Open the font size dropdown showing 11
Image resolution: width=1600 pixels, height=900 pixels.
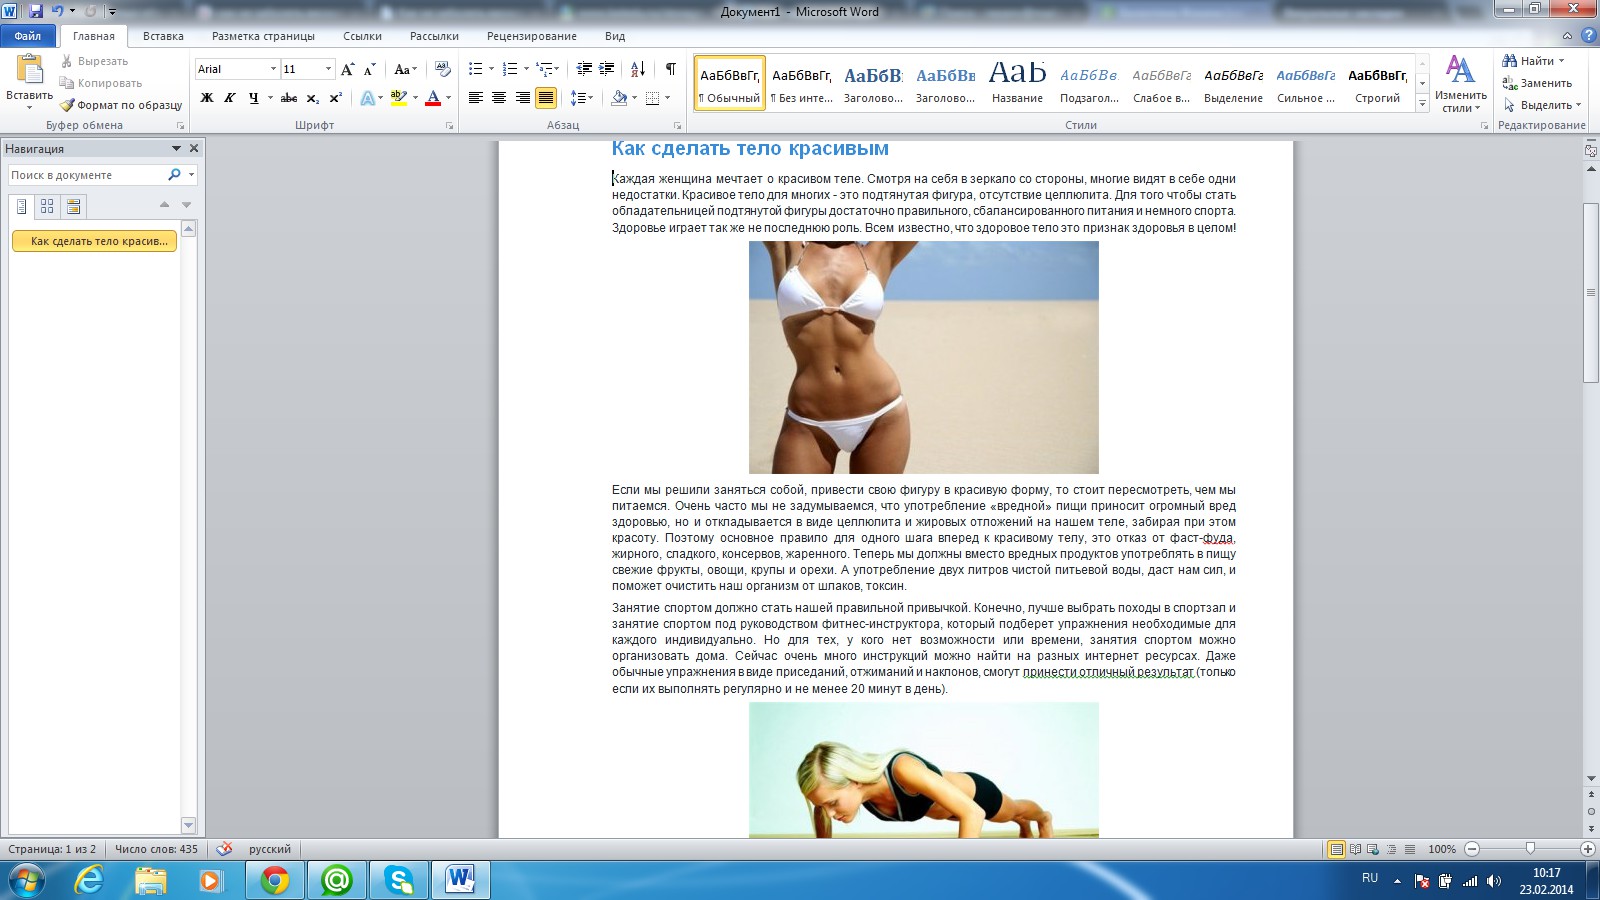[328, 69]
